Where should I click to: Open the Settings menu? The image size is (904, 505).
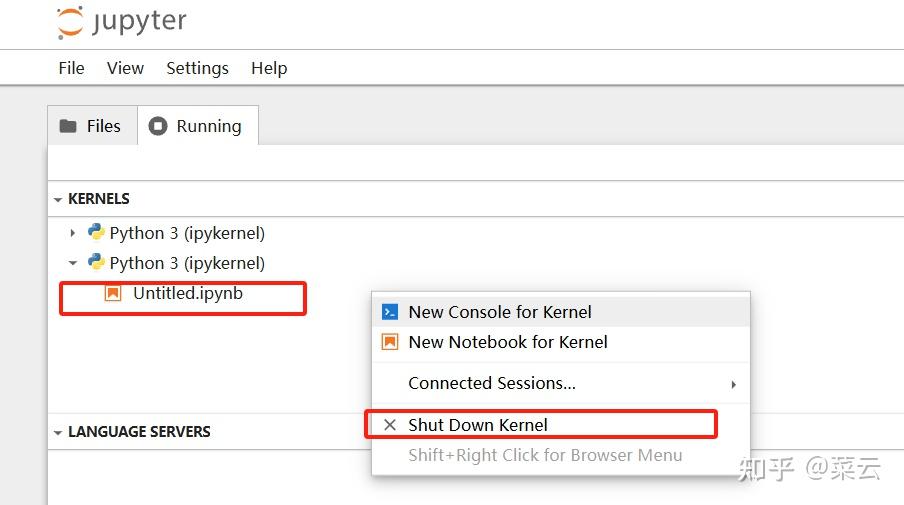pyautogui.click(x=197, y=68)
